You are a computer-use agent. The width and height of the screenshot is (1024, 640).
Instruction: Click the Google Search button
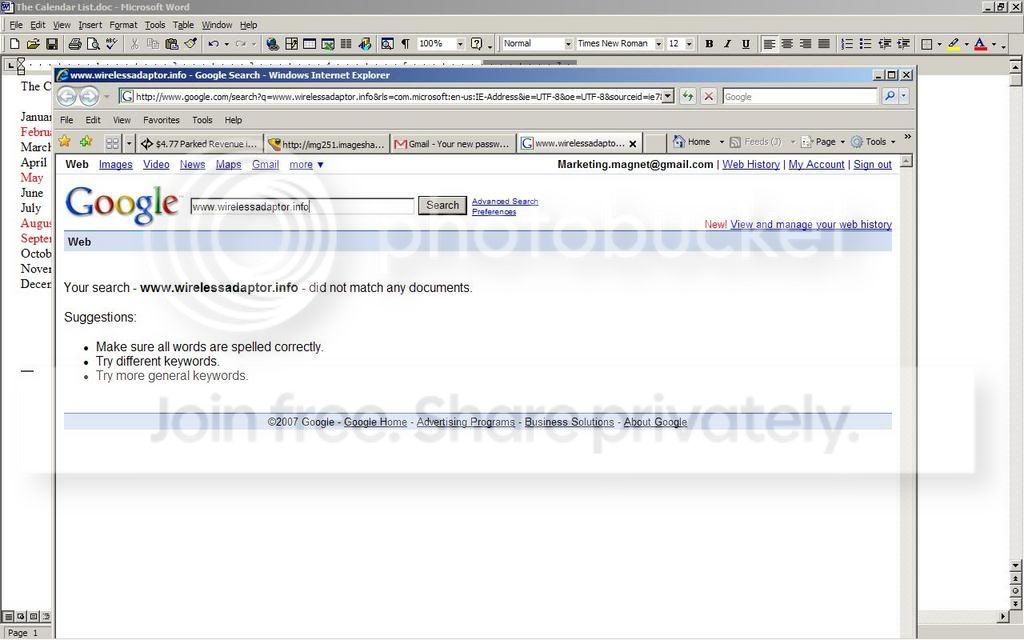click(x=442, y=205)
